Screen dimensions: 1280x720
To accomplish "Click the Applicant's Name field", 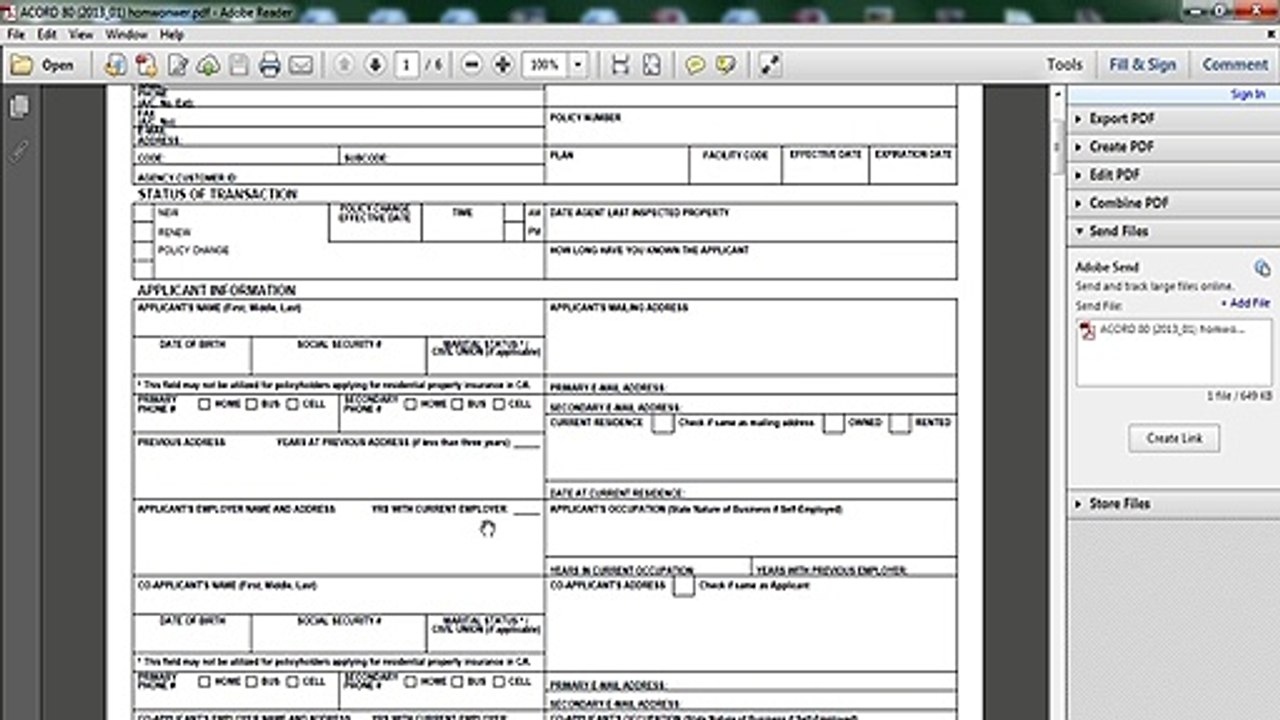I will (x=339, y=317).
